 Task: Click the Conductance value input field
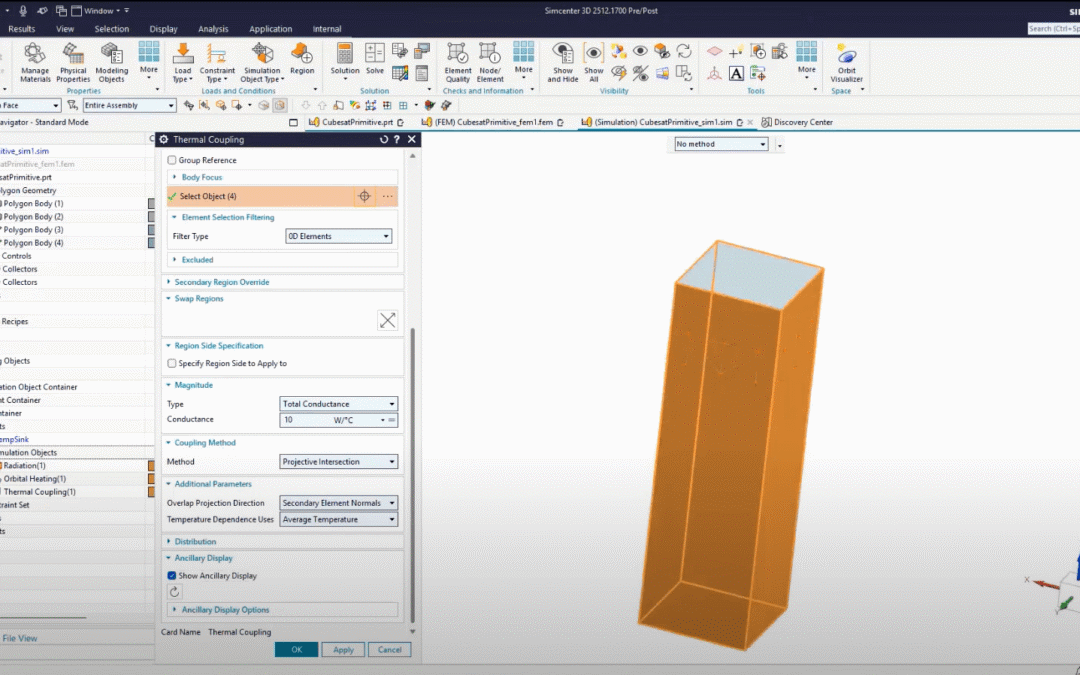305,420
